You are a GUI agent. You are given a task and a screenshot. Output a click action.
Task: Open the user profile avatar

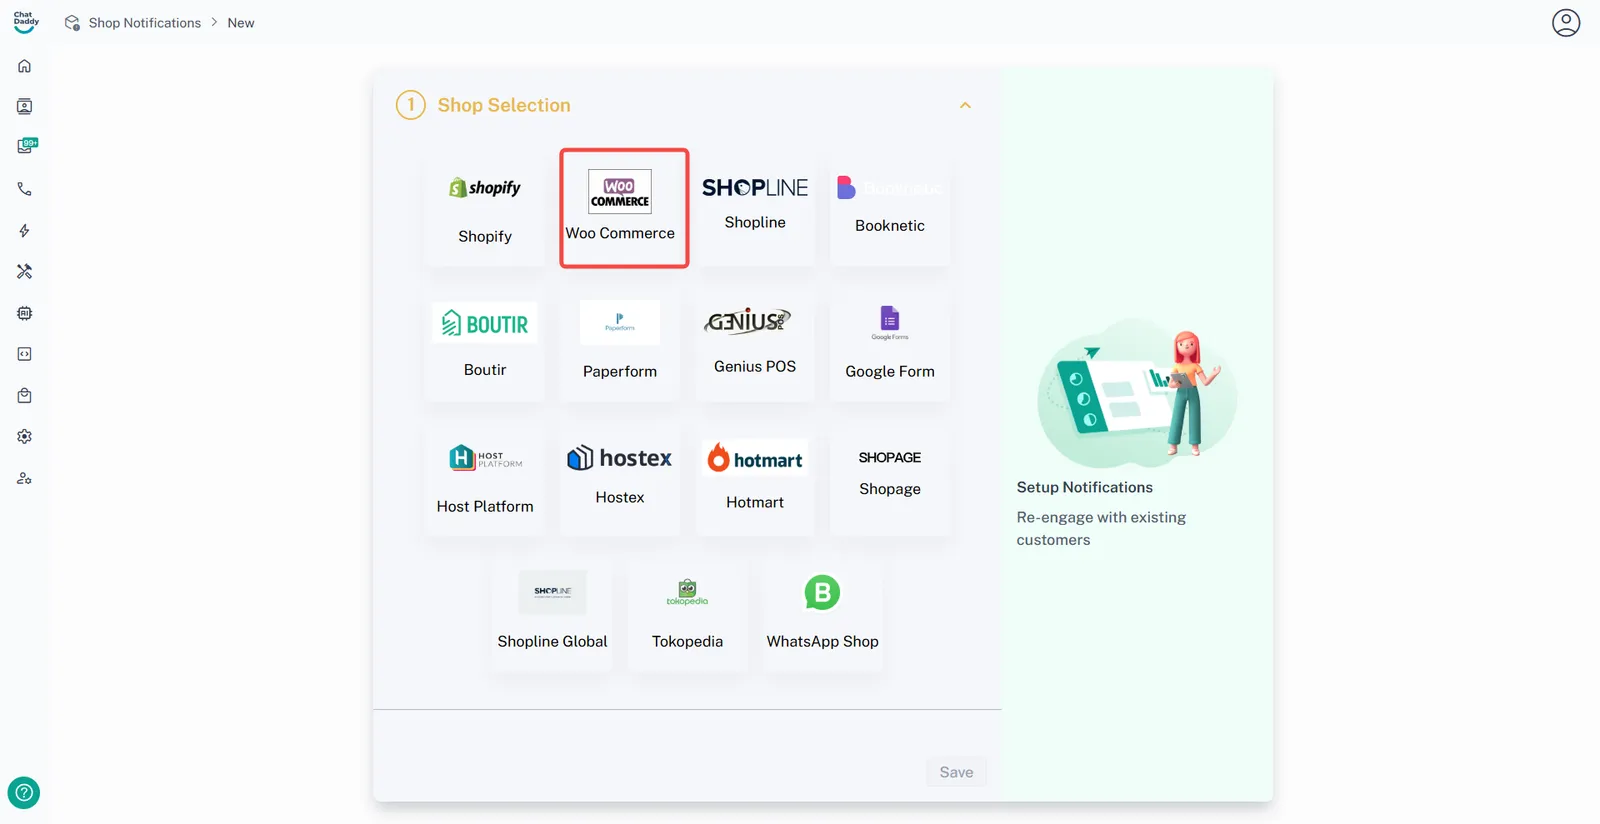(x=1565, y=23)
